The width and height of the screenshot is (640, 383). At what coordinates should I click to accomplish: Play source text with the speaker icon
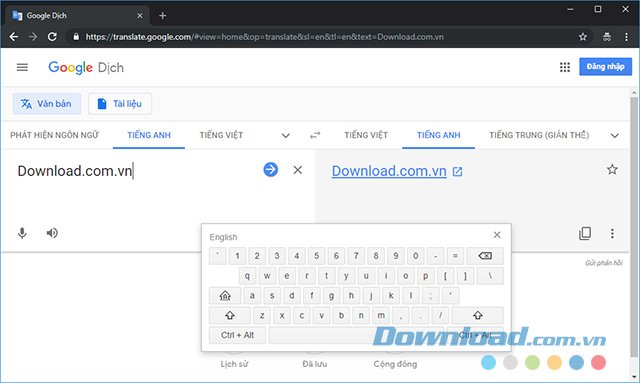click(x=52, y=233)
